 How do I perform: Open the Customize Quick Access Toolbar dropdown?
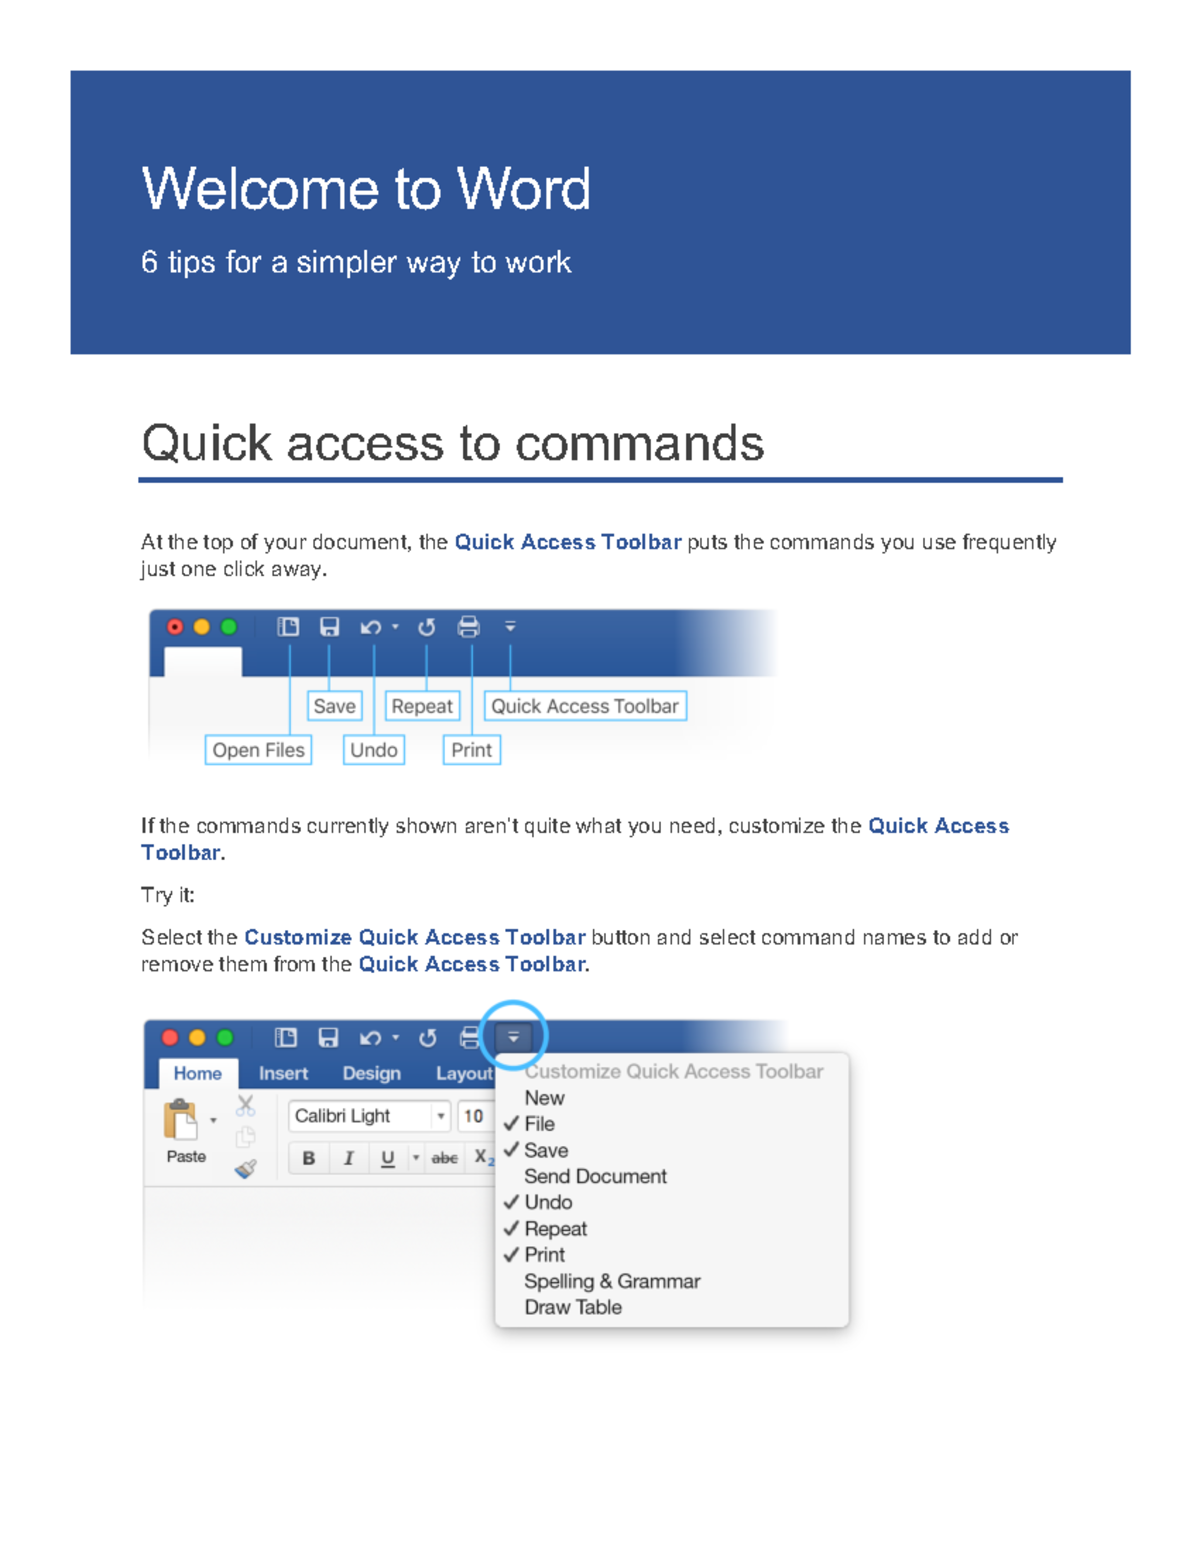512,1037
